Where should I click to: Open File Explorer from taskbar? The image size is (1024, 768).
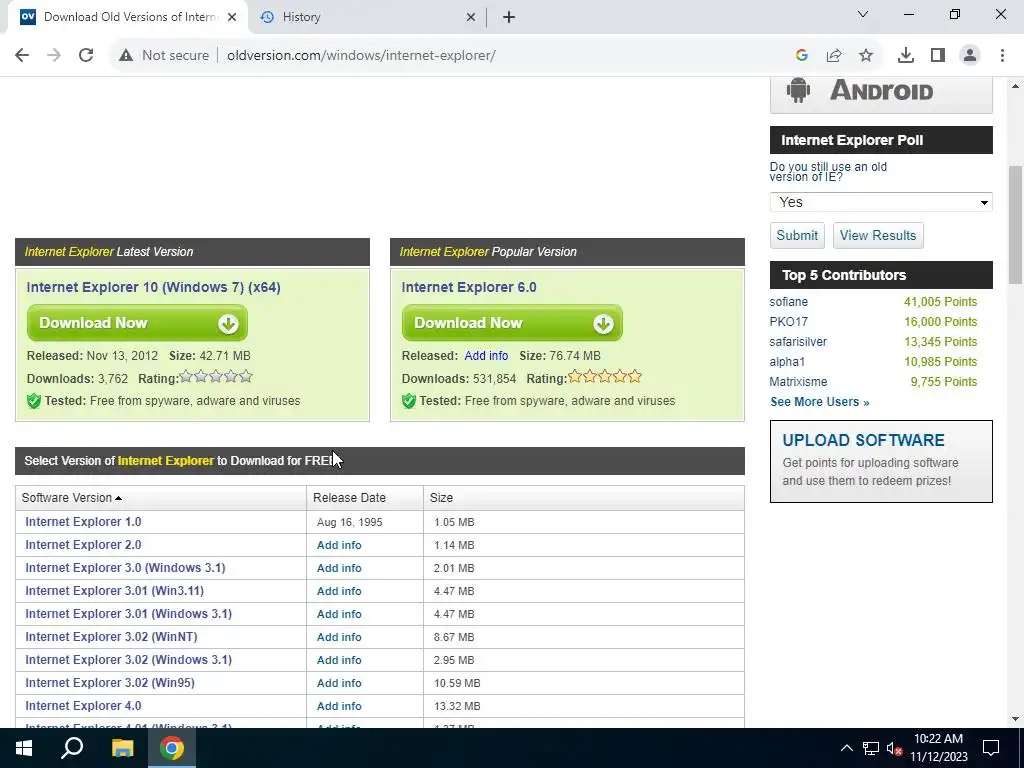click(122, 748)
